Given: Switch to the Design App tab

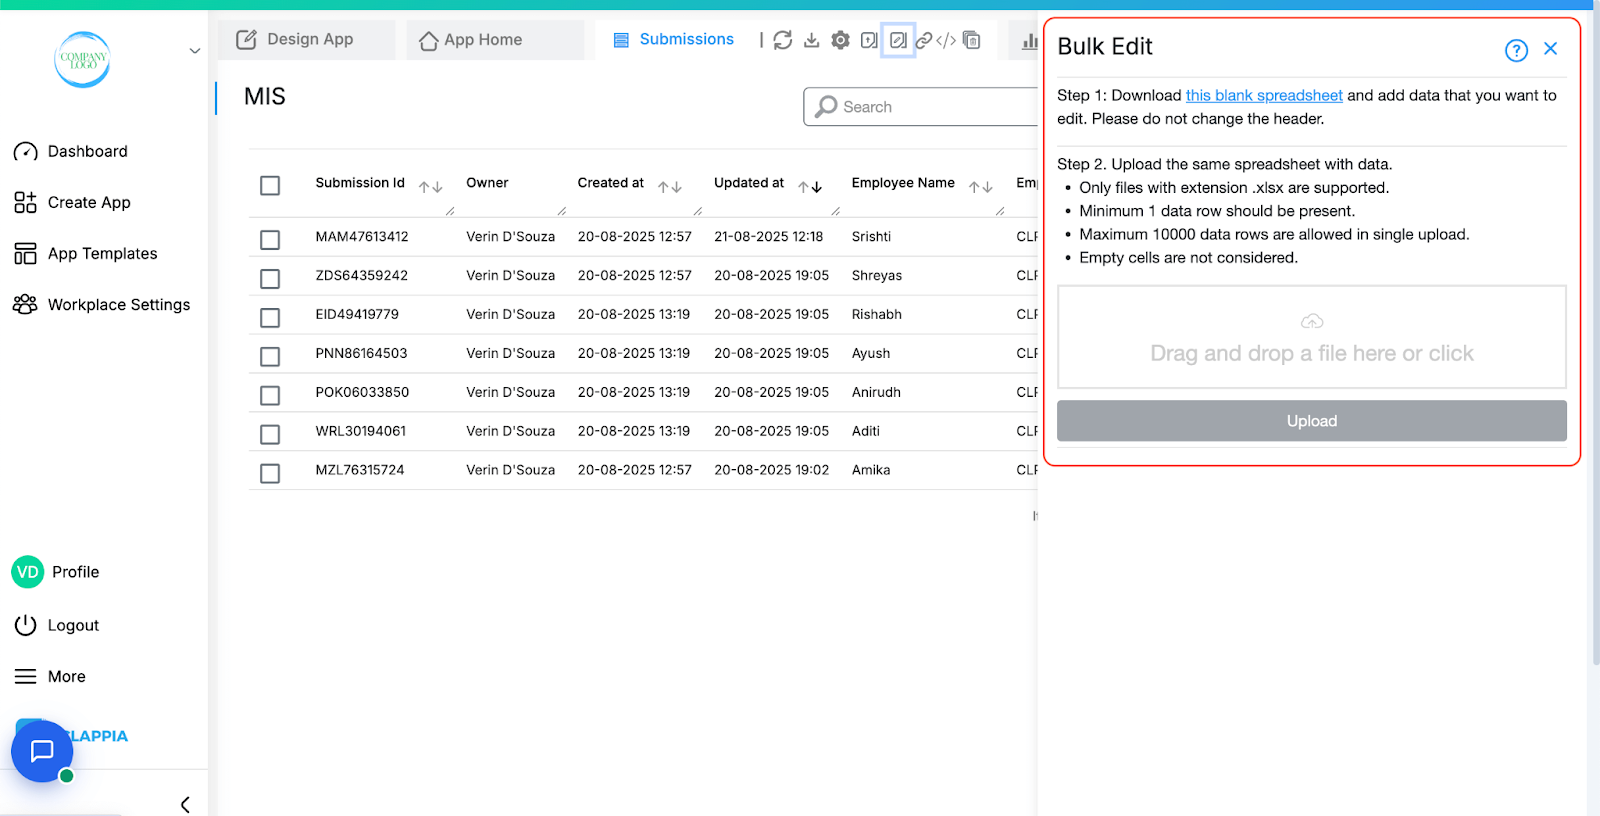Looking at the screenshot, I should (x=306, y=40).
